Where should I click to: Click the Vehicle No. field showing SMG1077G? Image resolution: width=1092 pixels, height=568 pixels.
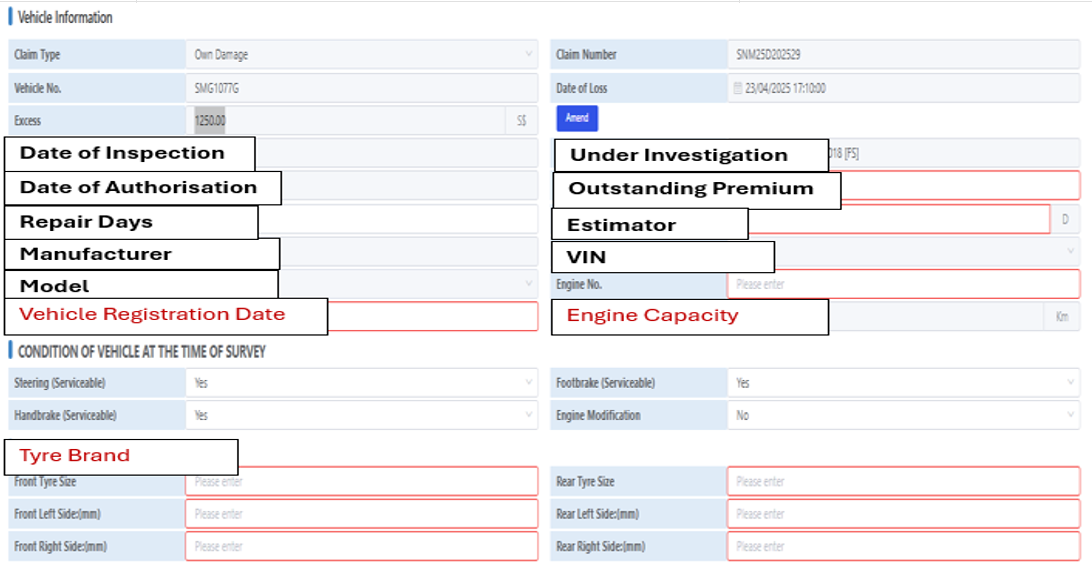click(x=361, y=88)
